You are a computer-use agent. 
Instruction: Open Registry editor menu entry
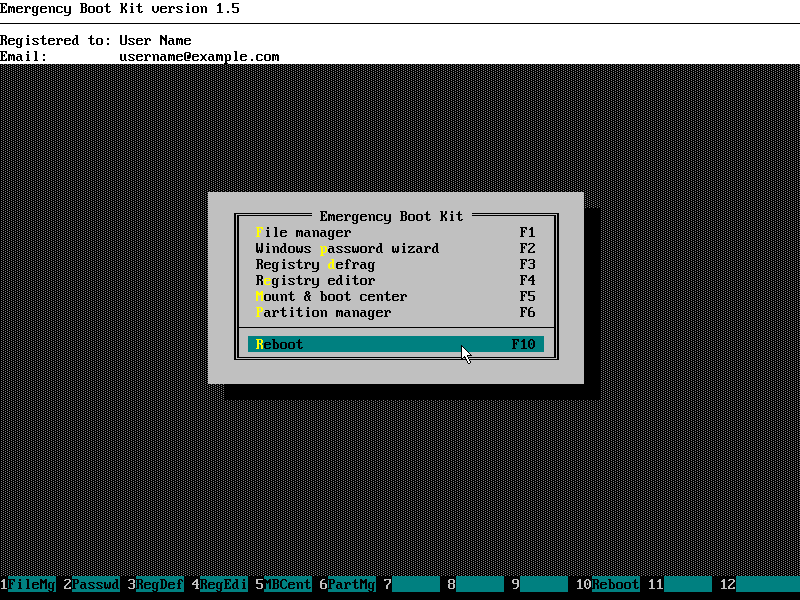(x=395, y=280)
